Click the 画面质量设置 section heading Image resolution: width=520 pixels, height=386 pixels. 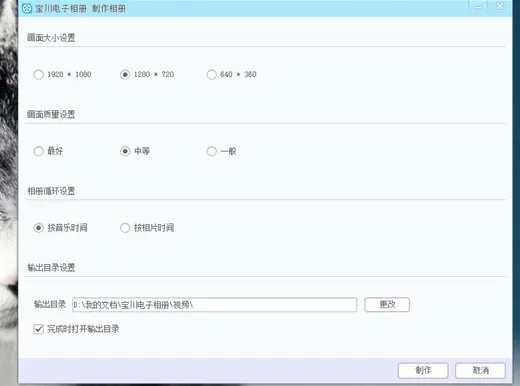click(x=51, y=114)
